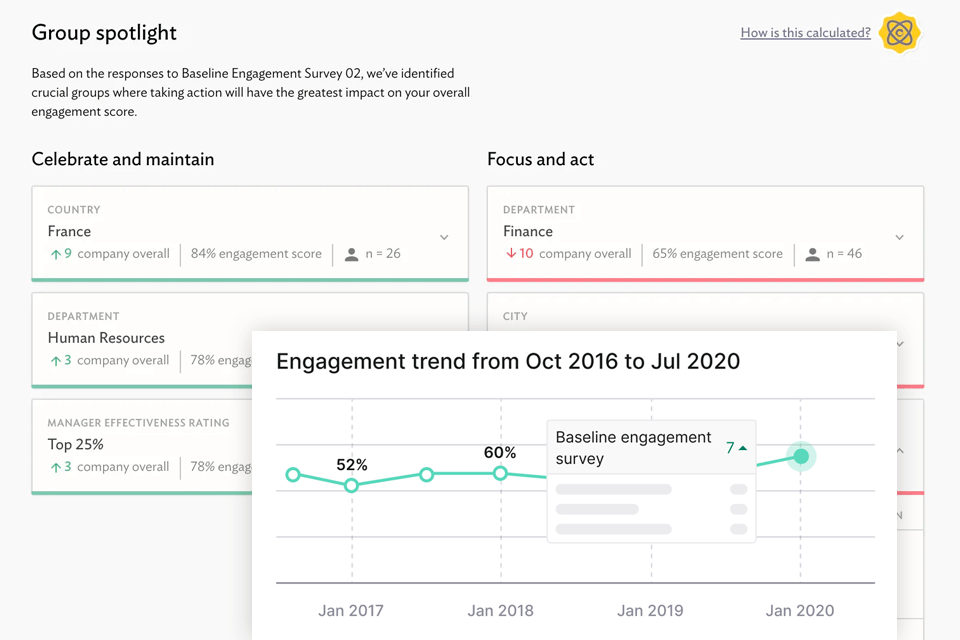960x640 pixels.
Task: Click the 52% data point on trend line
Action: click(351, 486)
